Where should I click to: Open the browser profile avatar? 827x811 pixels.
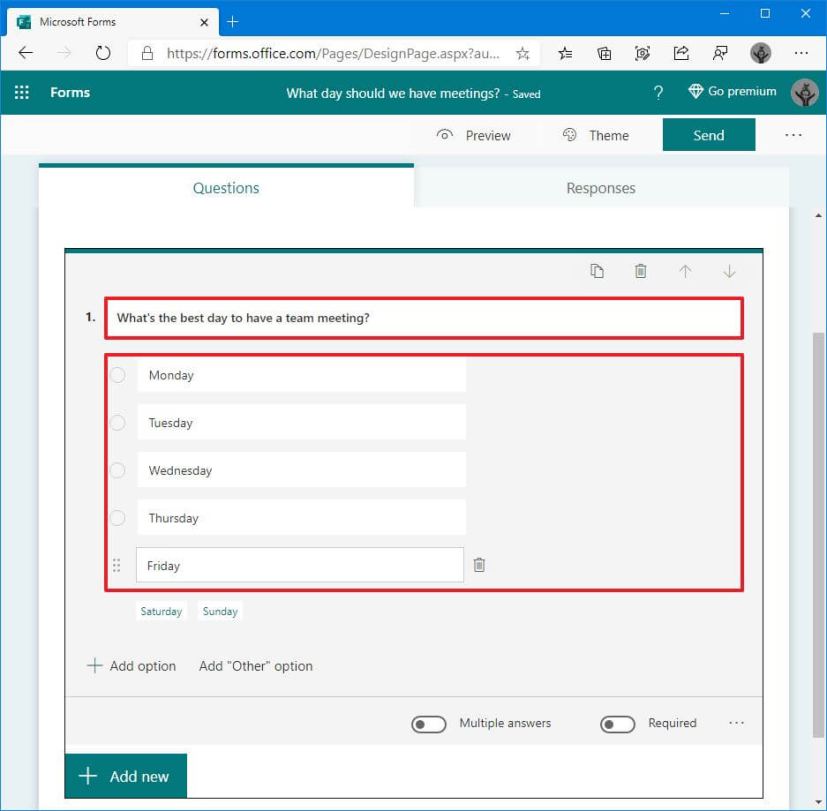(x=760, y=53)
